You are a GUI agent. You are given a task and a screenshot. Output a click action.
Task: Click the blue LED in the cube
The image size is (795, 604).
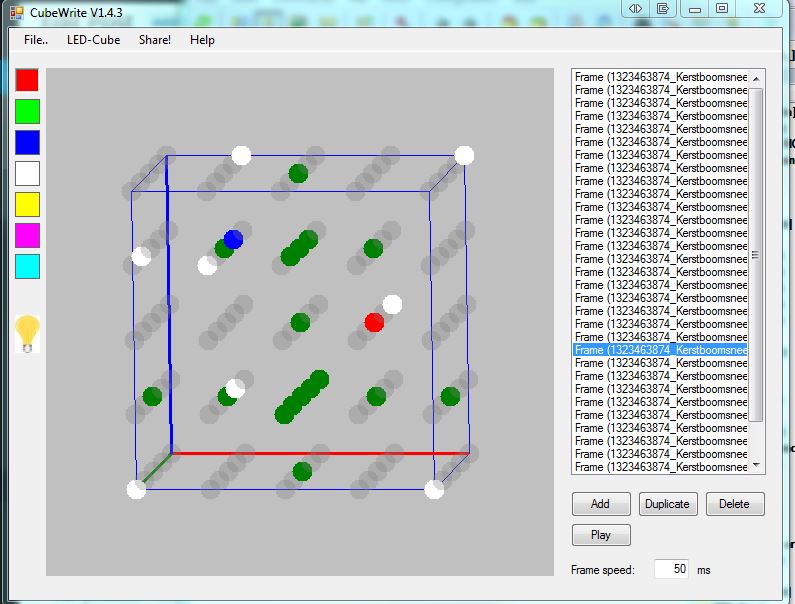tap(233, 239)
